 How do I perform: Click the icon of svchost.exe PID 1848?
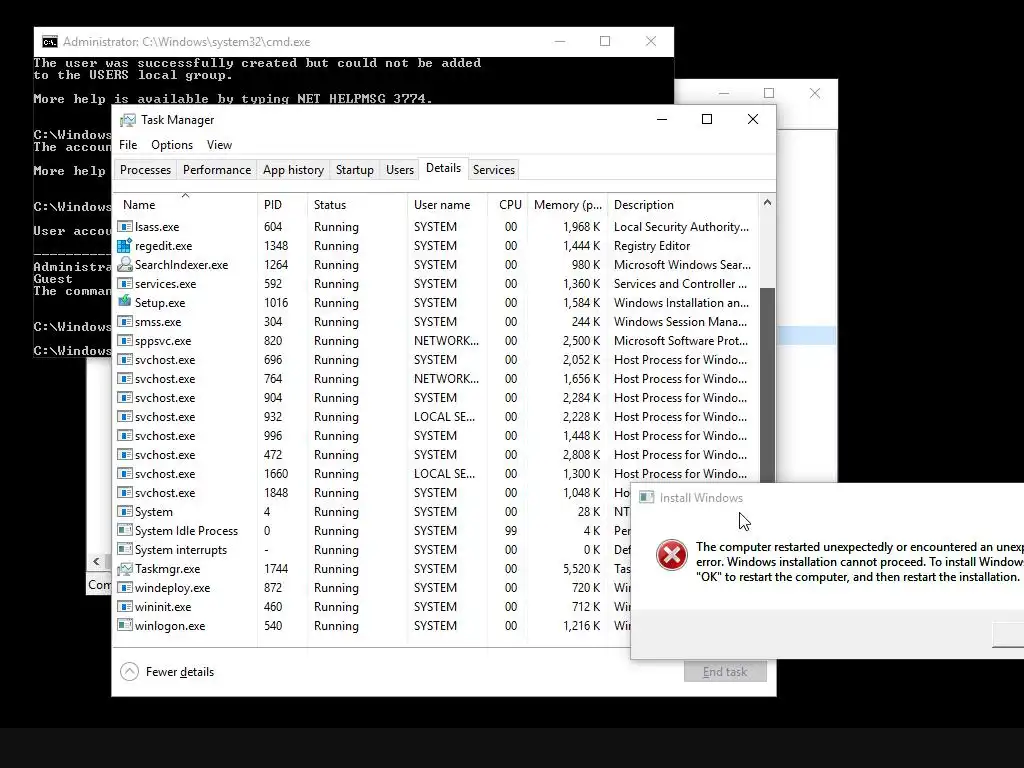[x=124, y=492]
